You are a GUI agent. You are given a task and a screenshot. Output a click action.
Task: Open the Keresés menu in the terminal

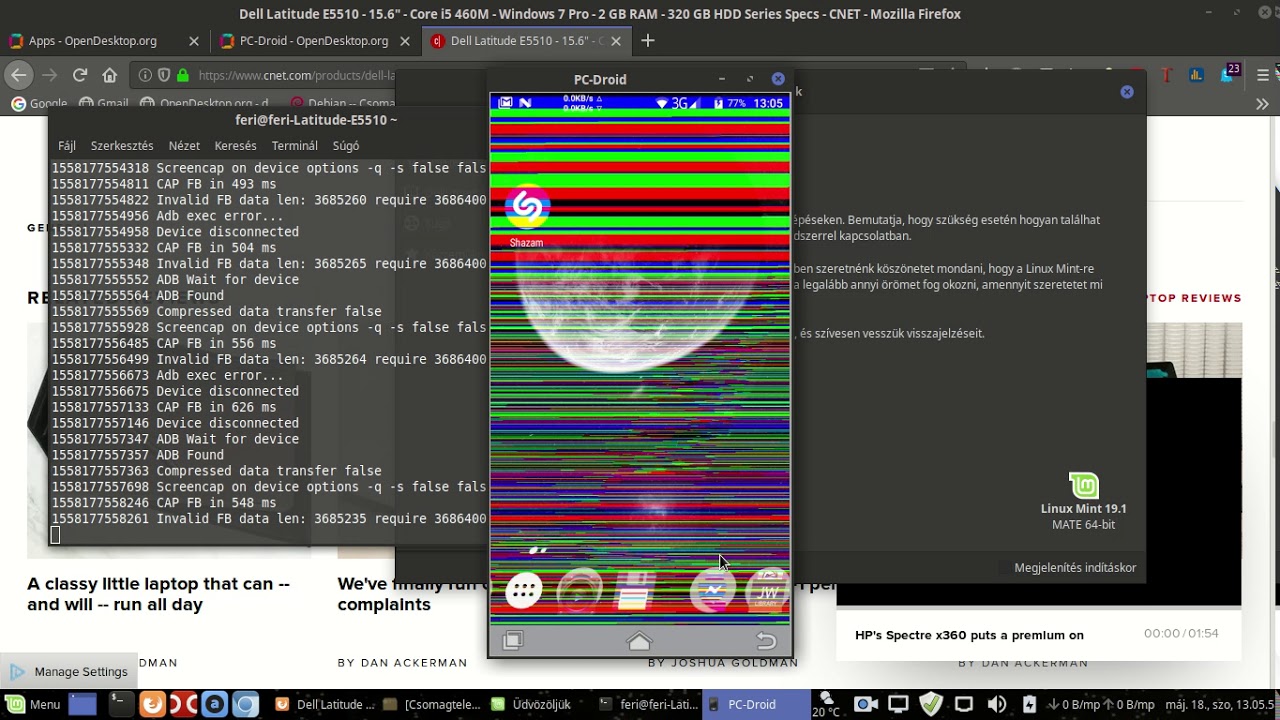[236, 146]
